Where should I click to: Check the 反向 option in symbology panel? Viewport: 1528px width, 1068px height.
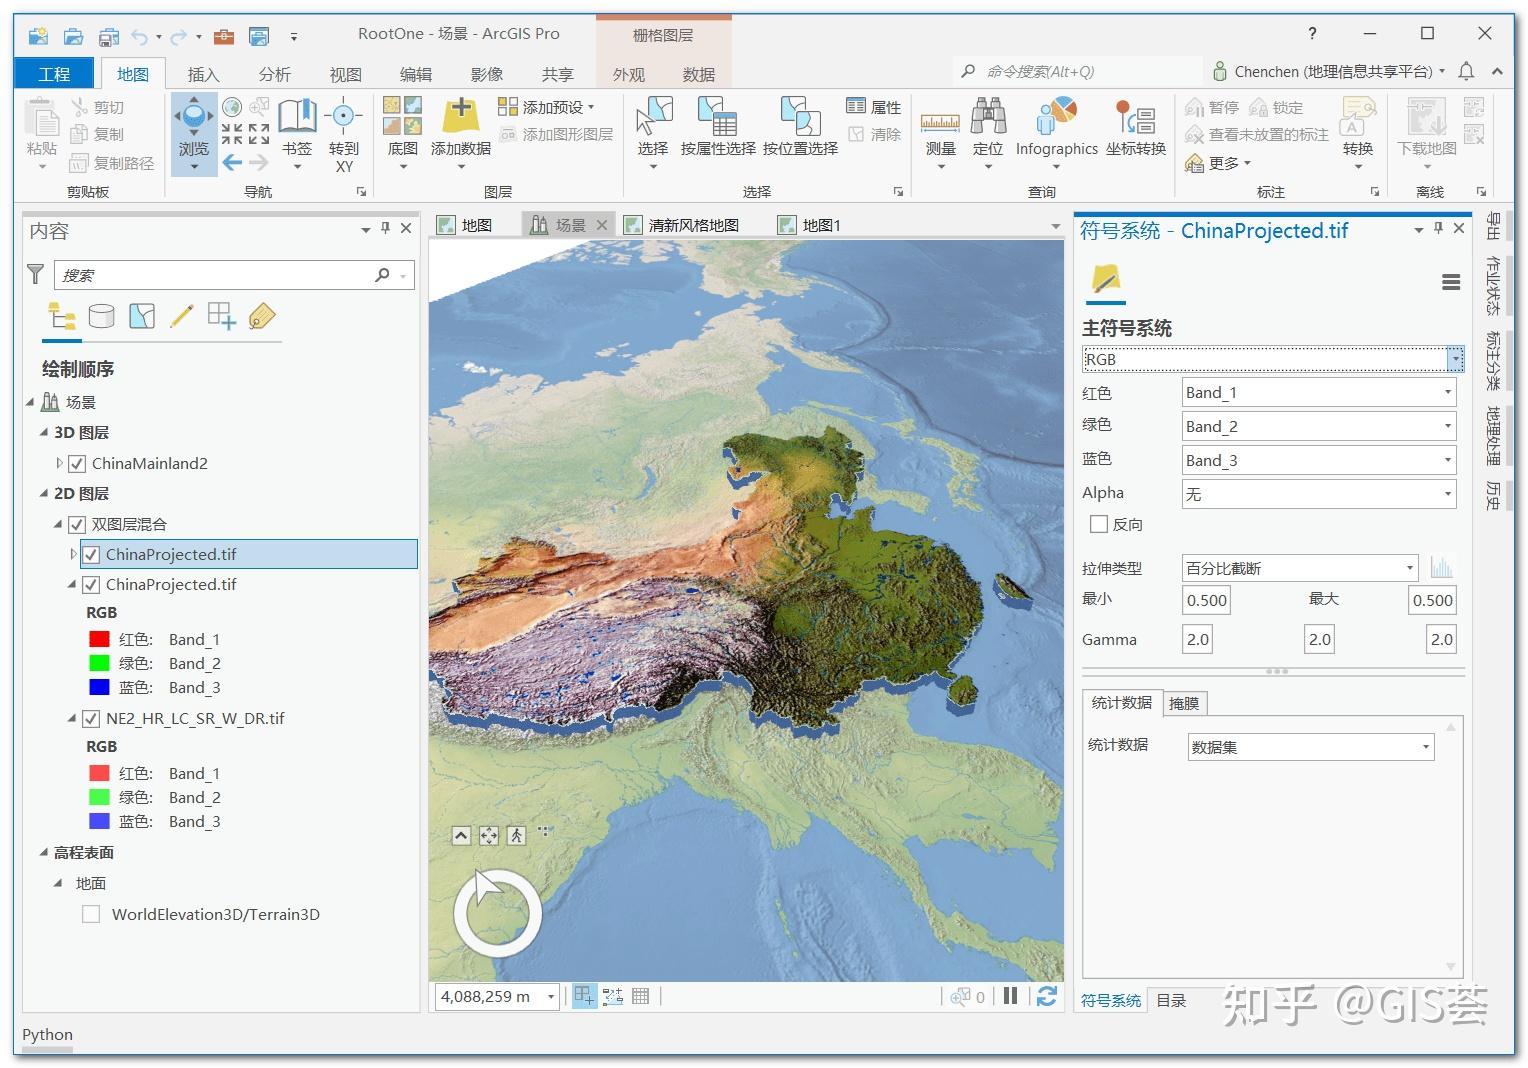(1098, 523)
